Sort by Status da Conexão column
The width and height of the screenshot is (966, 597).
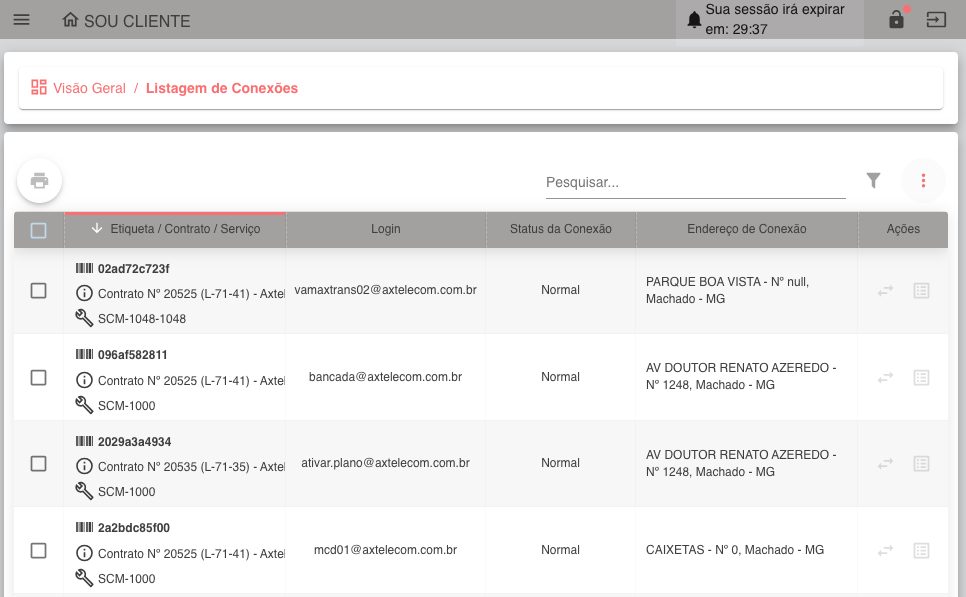pos(560,229)
